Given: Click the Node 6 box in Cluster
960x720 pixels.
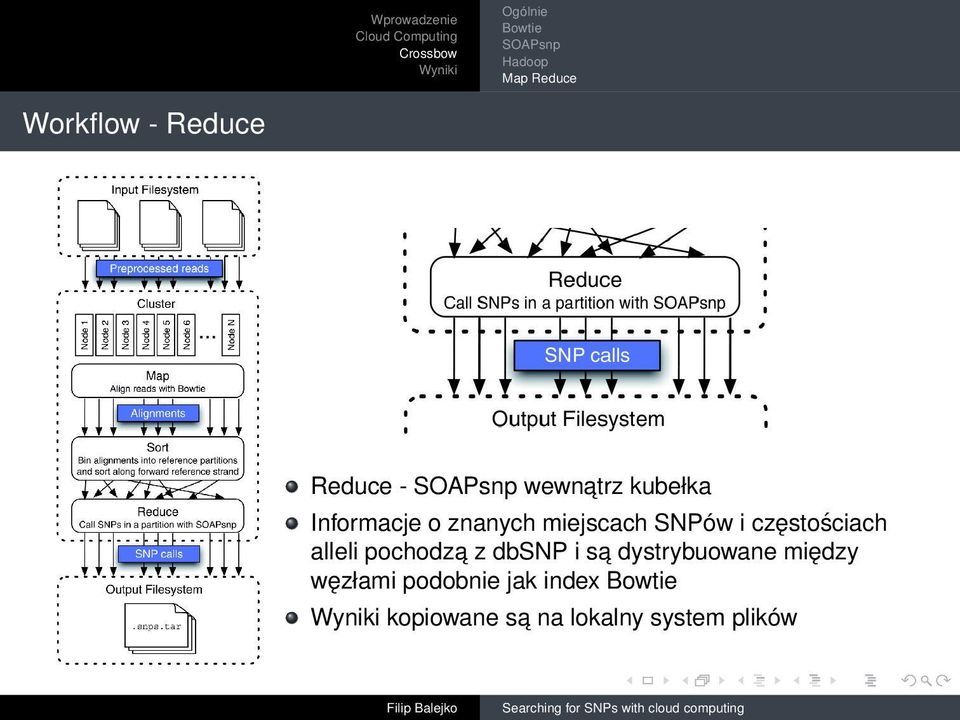Looking at the screenshot, I should 186,334.
